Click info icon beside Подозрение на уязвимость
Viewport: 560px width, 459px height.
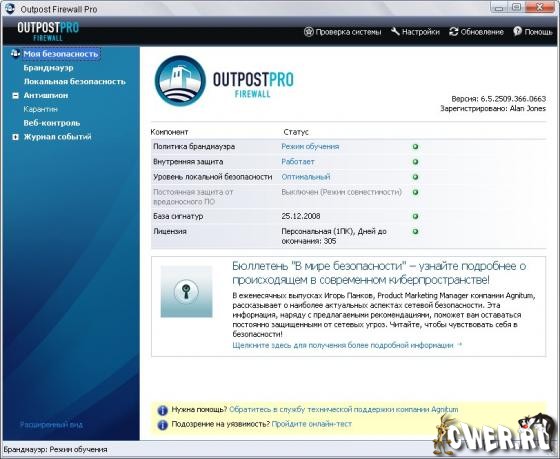point(162,425)
